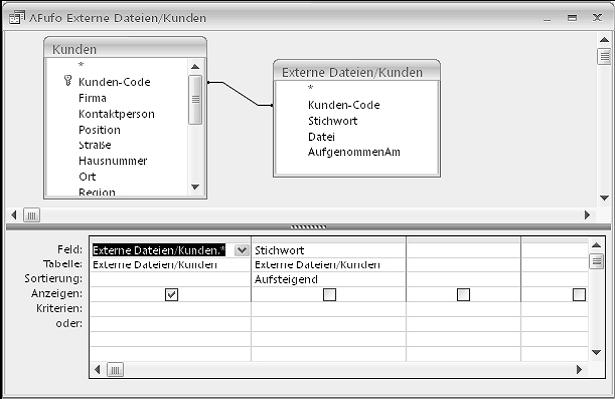
Task: Click the query window icon in title bar
Action: (x=17, y=17)
